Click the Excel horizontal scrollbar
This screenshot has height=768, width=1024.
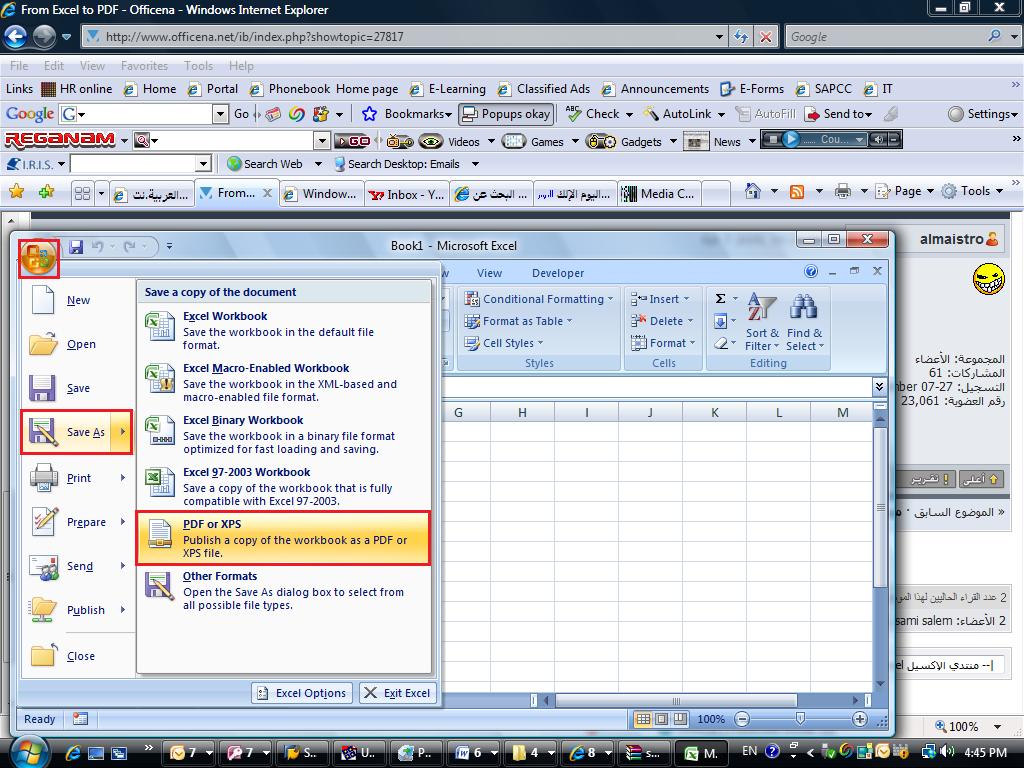pos(675,700)
